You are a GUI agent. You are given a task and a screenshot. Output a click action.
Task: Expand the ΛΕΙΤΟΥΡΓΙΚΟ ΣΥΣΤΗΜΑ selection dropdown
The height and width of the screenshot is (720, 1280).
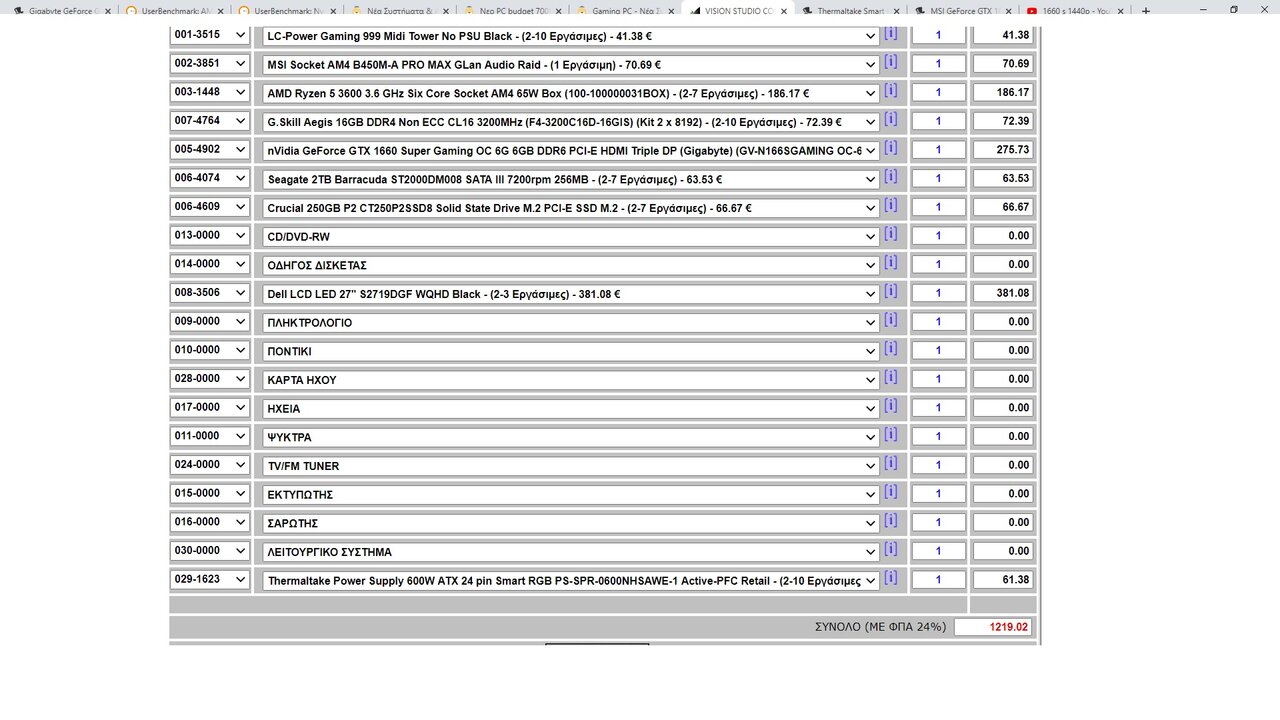coord(570,552)
